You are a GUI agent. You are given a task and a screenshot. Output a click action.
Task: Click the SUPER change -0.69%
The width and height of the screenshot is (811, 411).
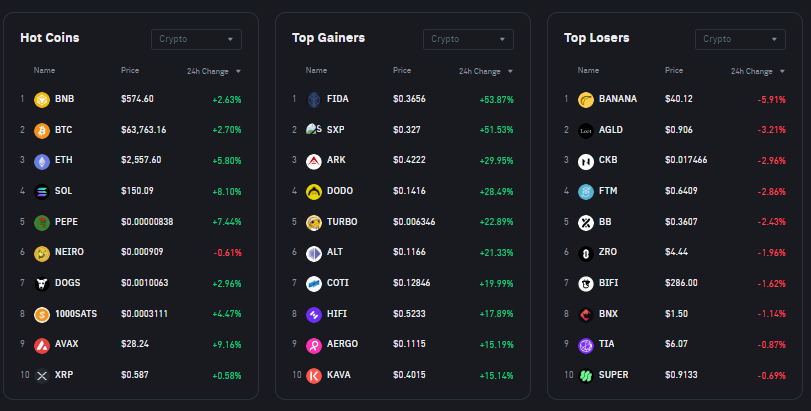[x=771, y=376]
